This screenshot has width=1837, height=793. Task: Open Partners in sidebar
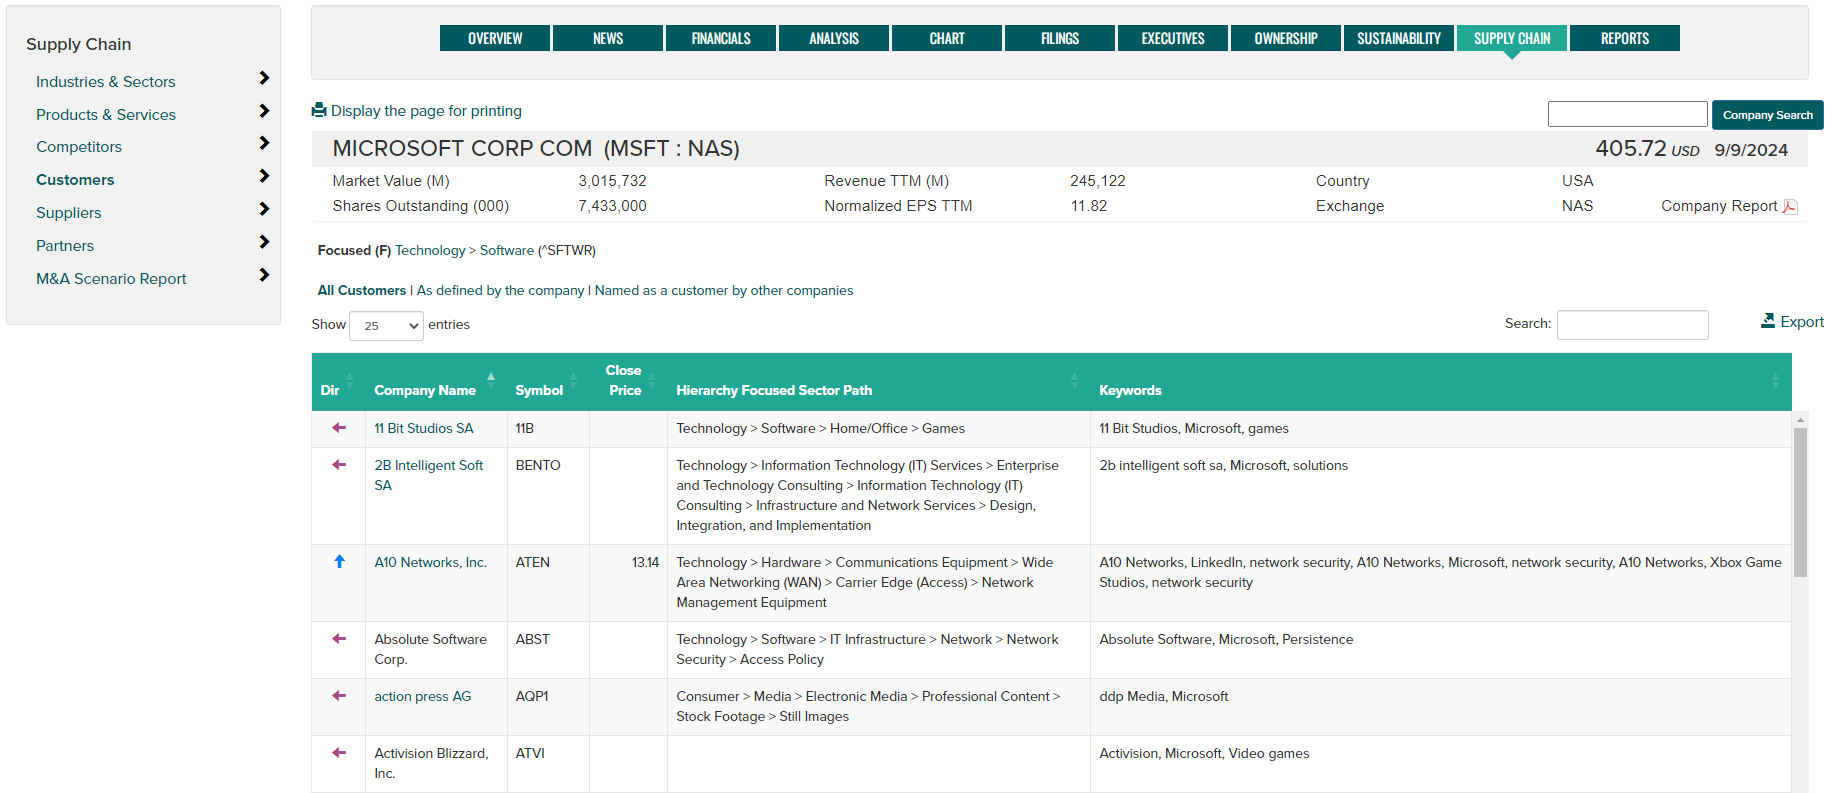65,246
